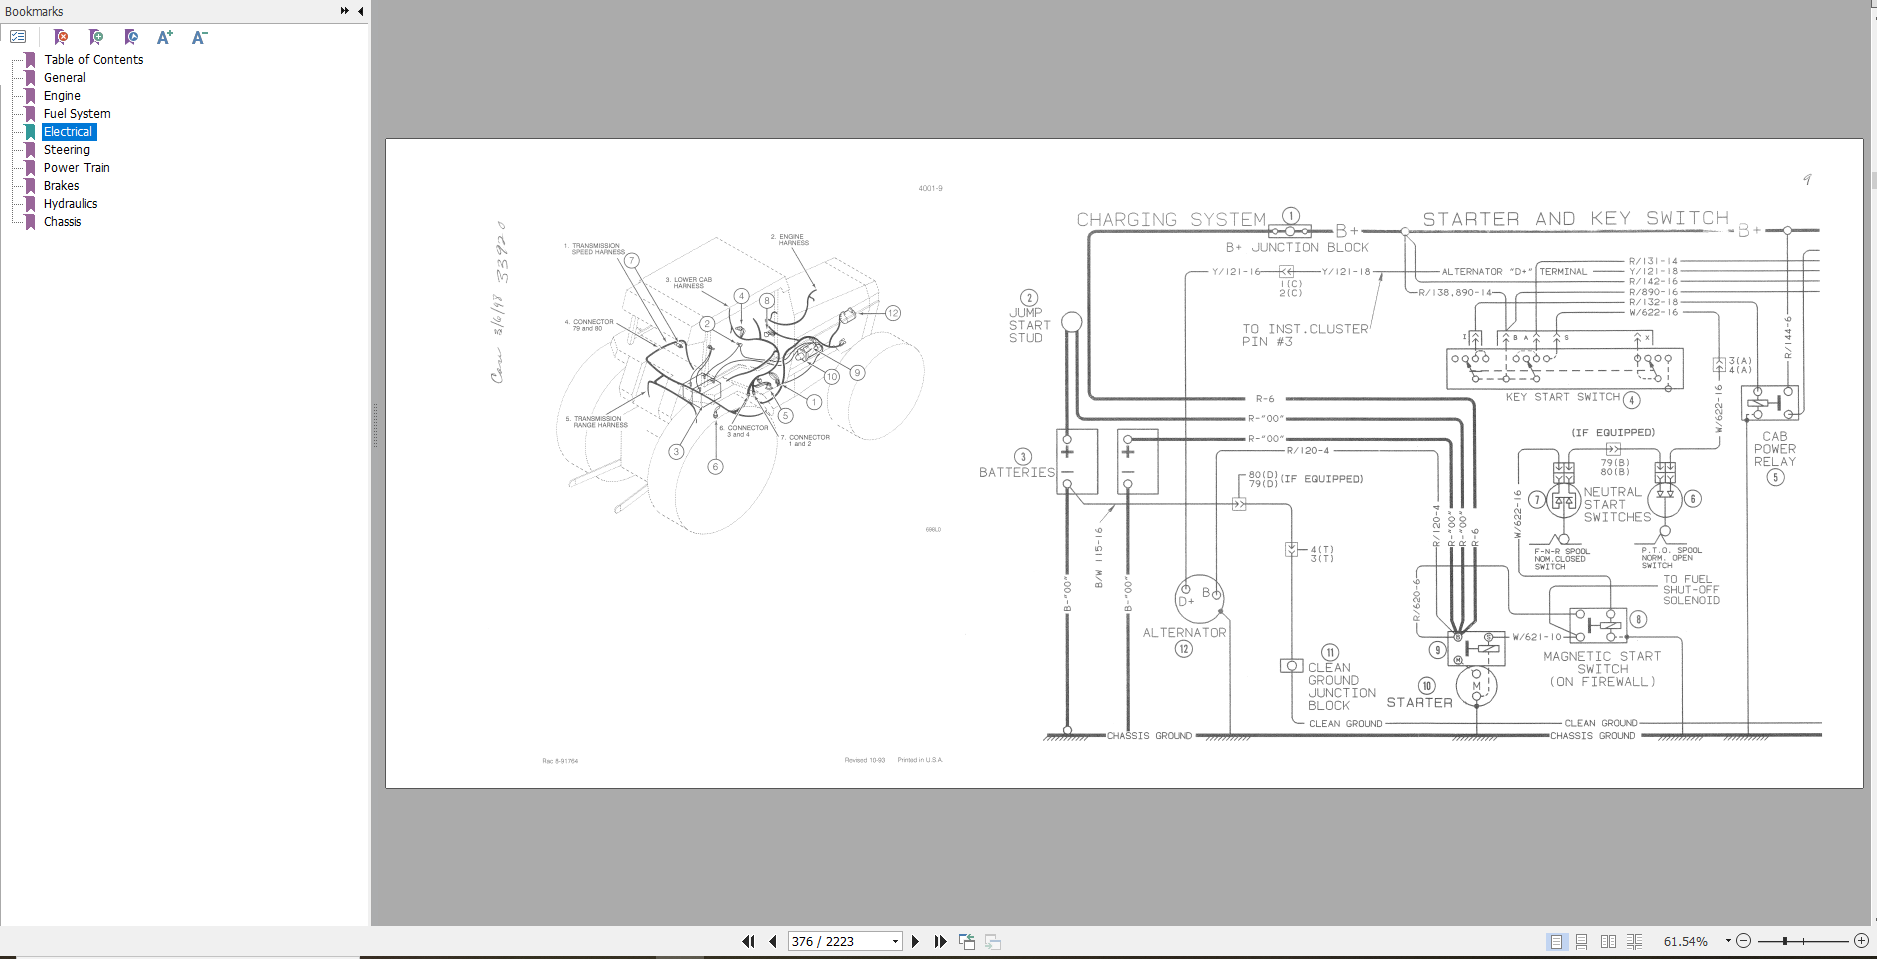
Task: Jump to the last page
Action: tap(940, 941)
